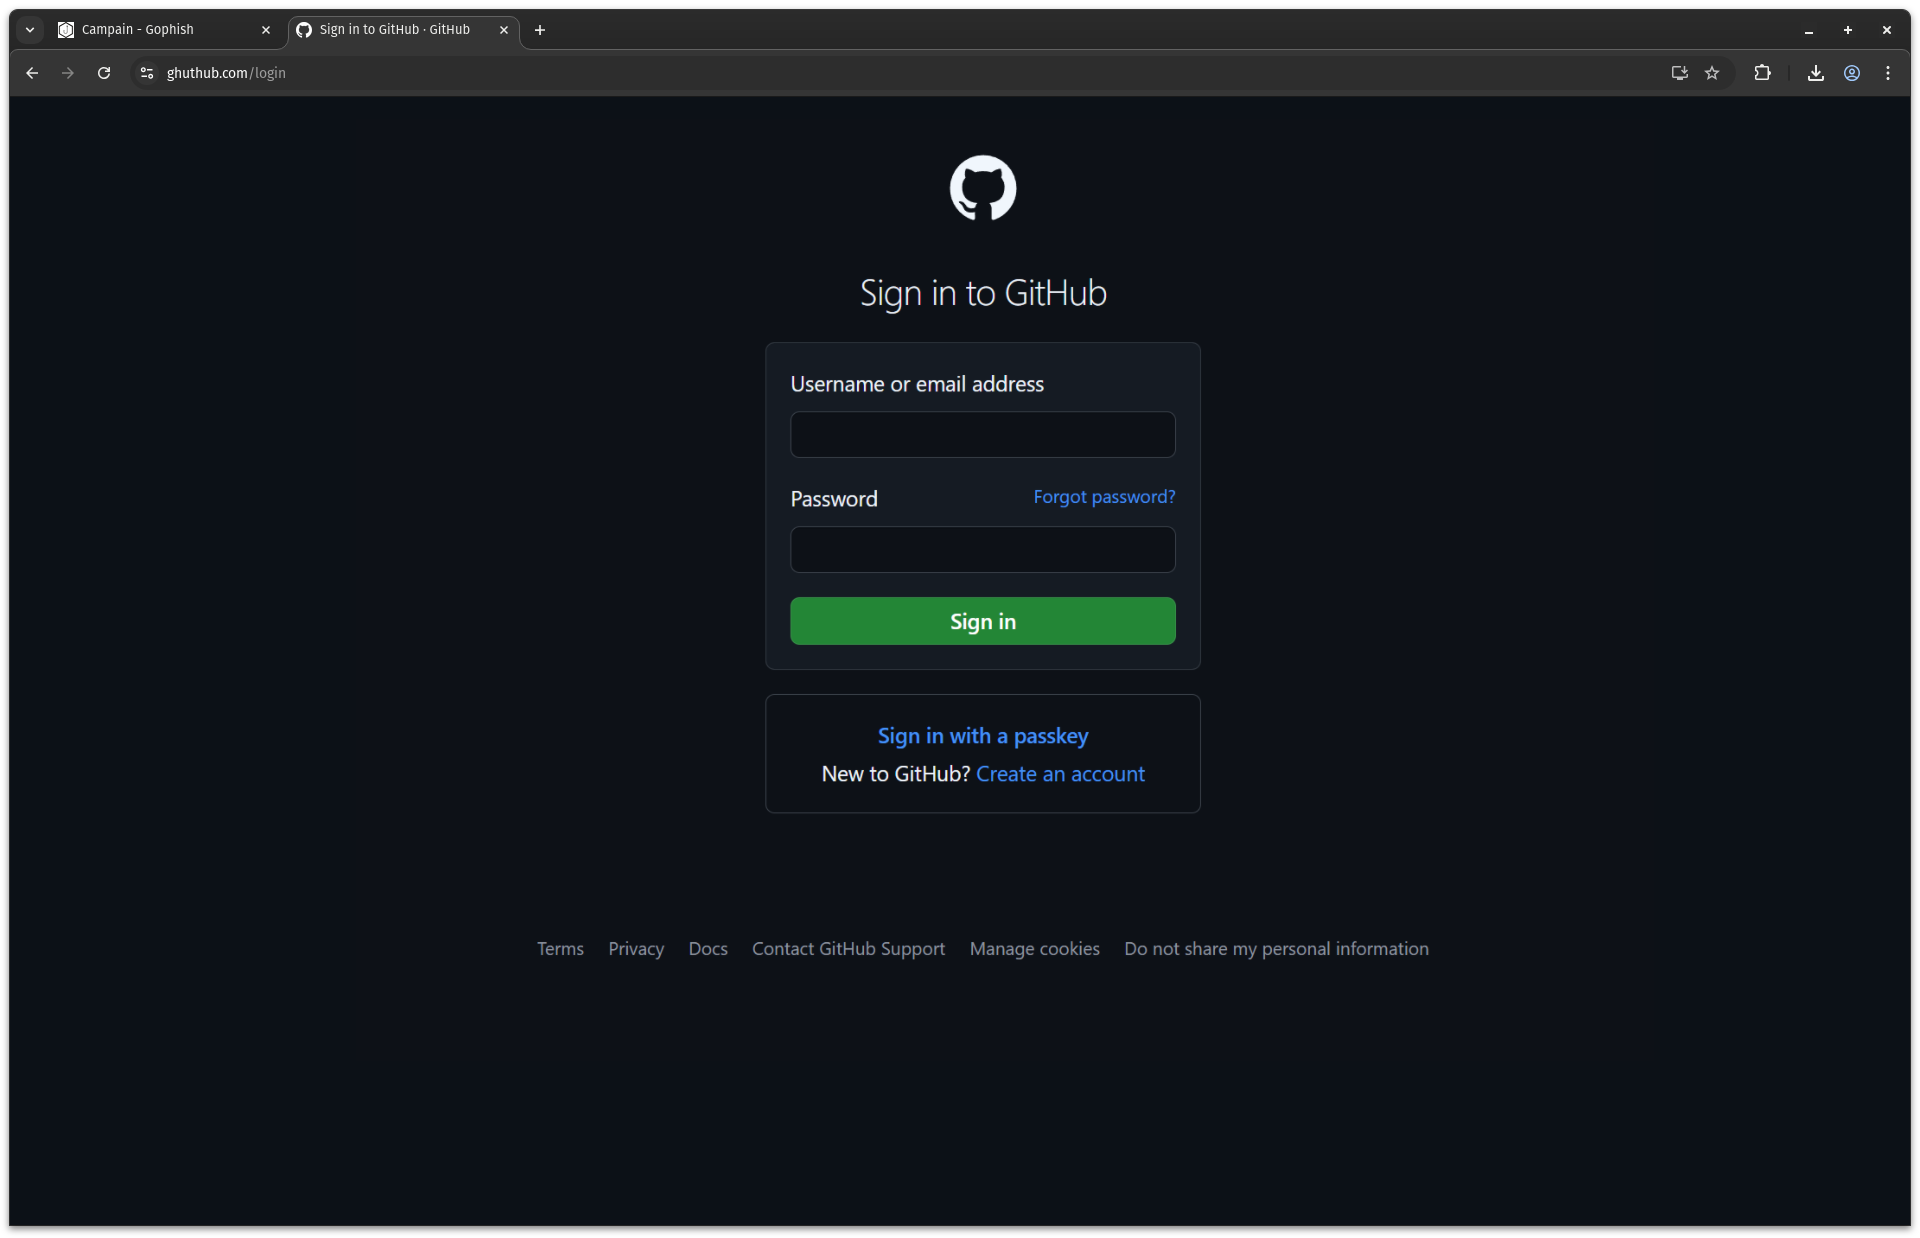Reload the current page
This screenshot has width=1920, height=1238.
coord(104,73)
